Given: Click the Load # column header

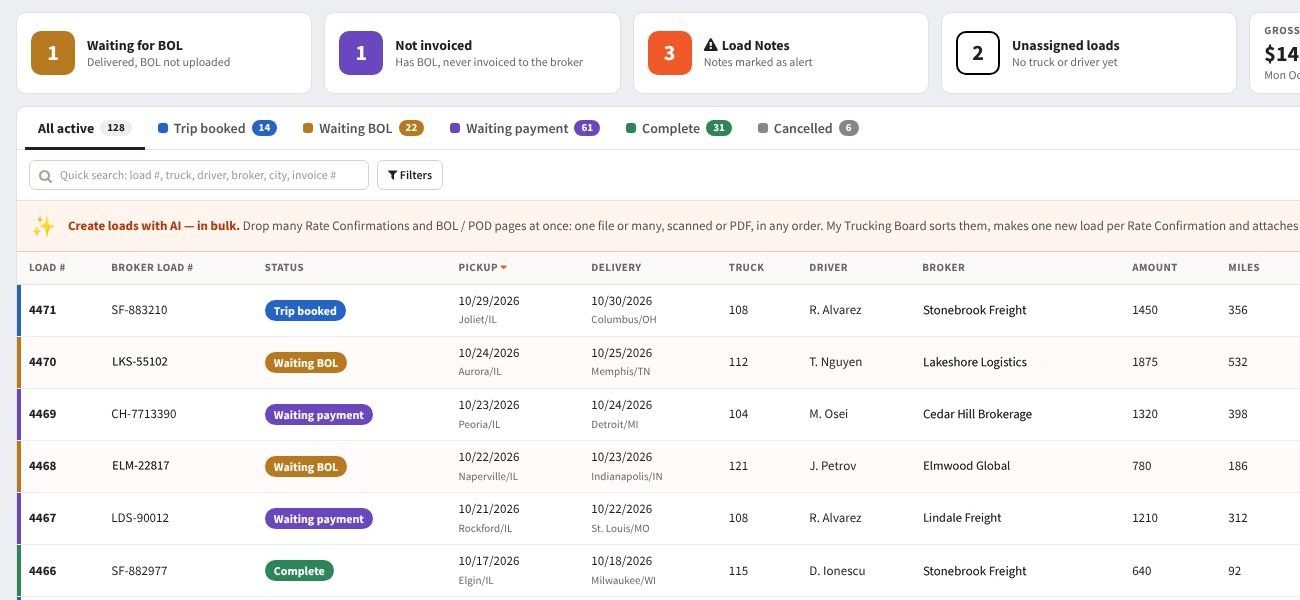Looking at the screenshot, I should click(x=47, y=267).
